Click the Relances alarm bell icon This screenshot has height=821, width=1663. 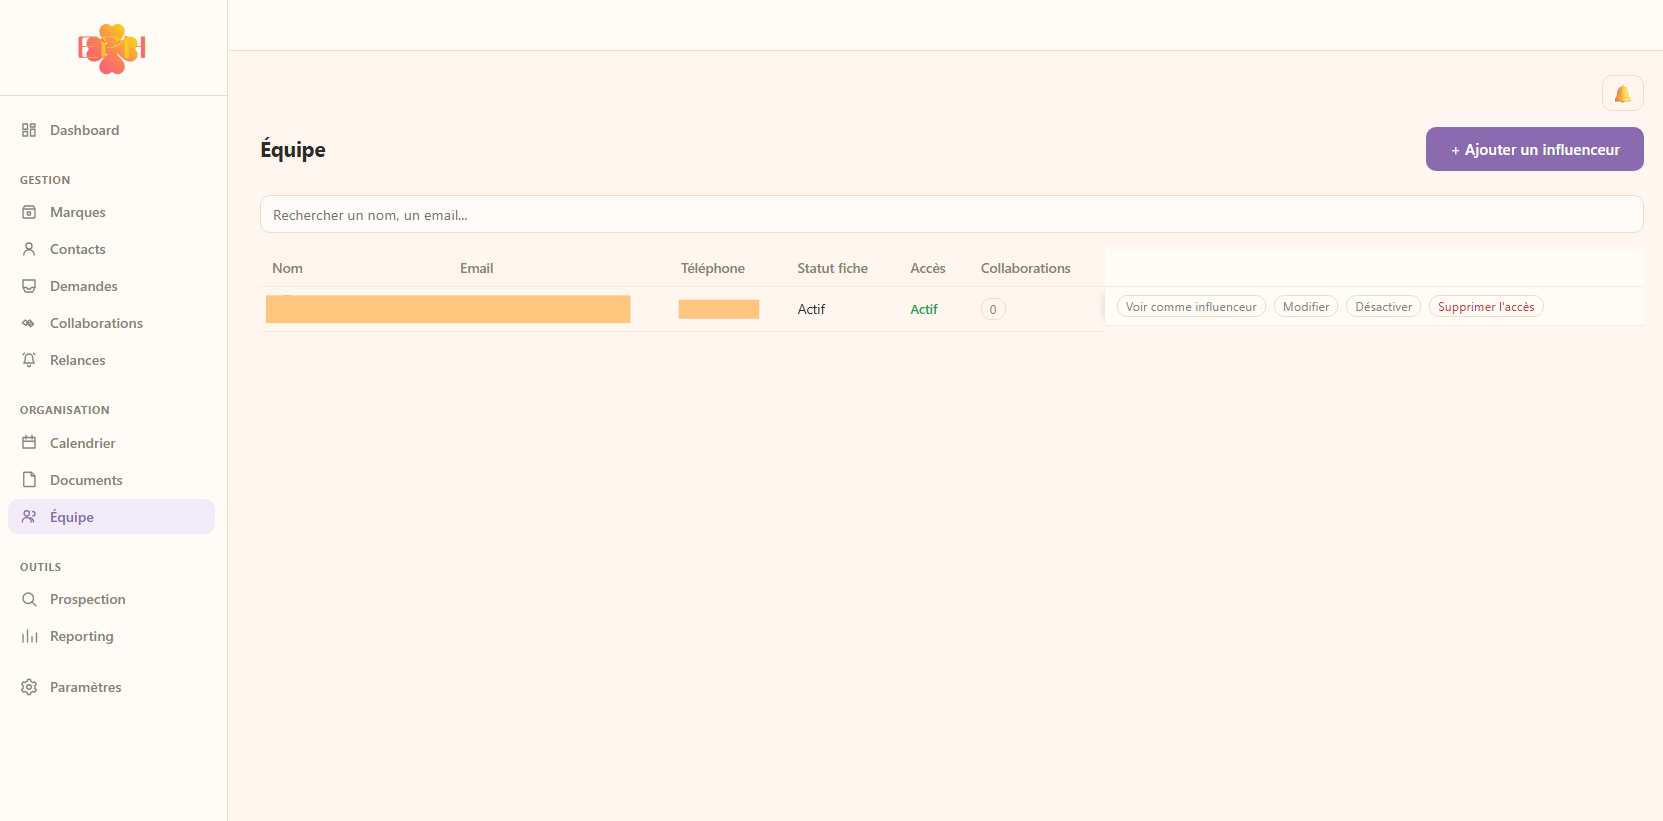pos(29,360)
